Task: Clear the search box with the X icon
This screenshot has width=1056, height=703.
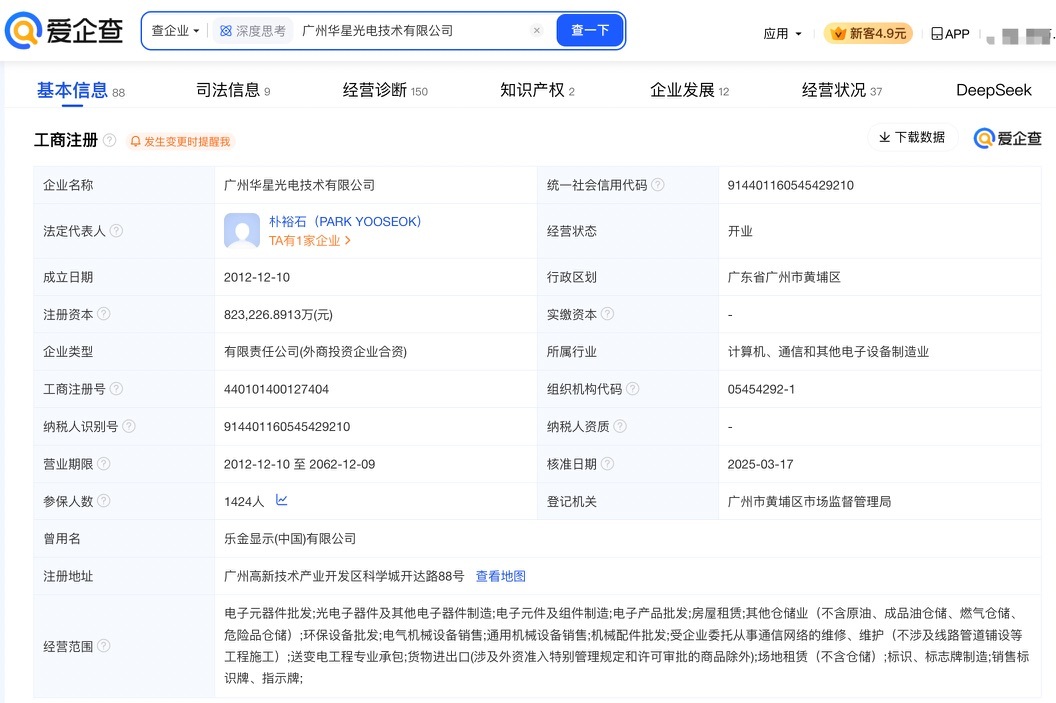Action: (x=537, y=30)
